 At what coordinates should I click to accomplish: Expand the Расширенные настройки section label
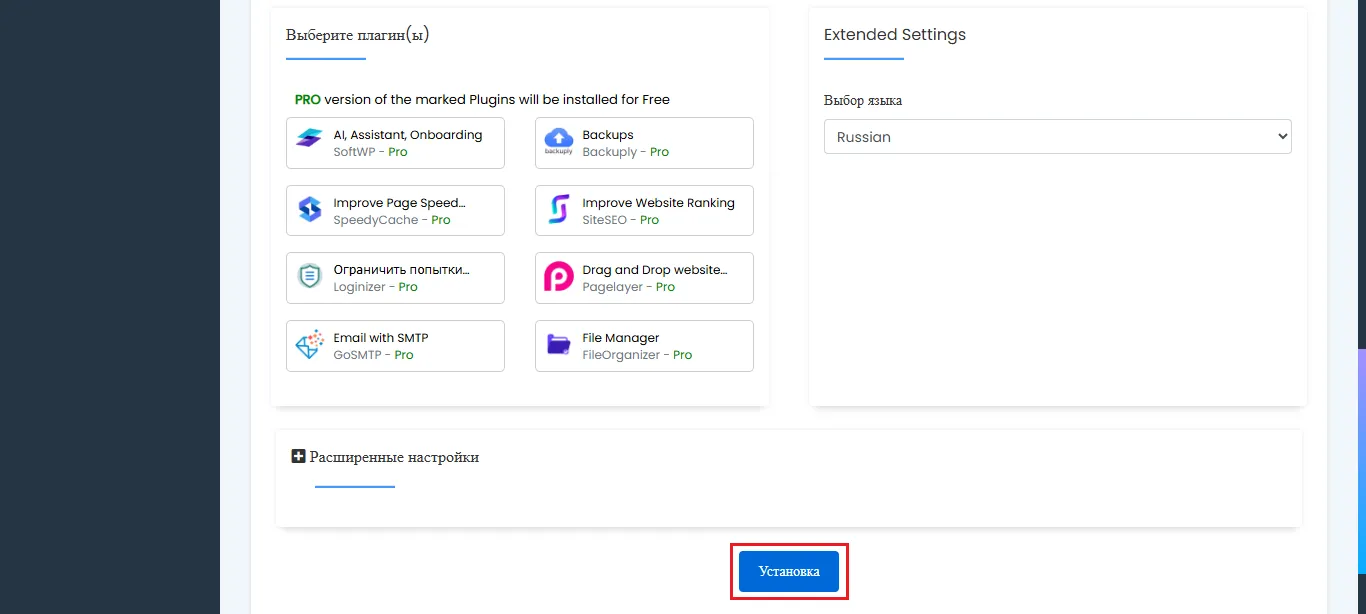pyautogui.click(x=394, y=457)
